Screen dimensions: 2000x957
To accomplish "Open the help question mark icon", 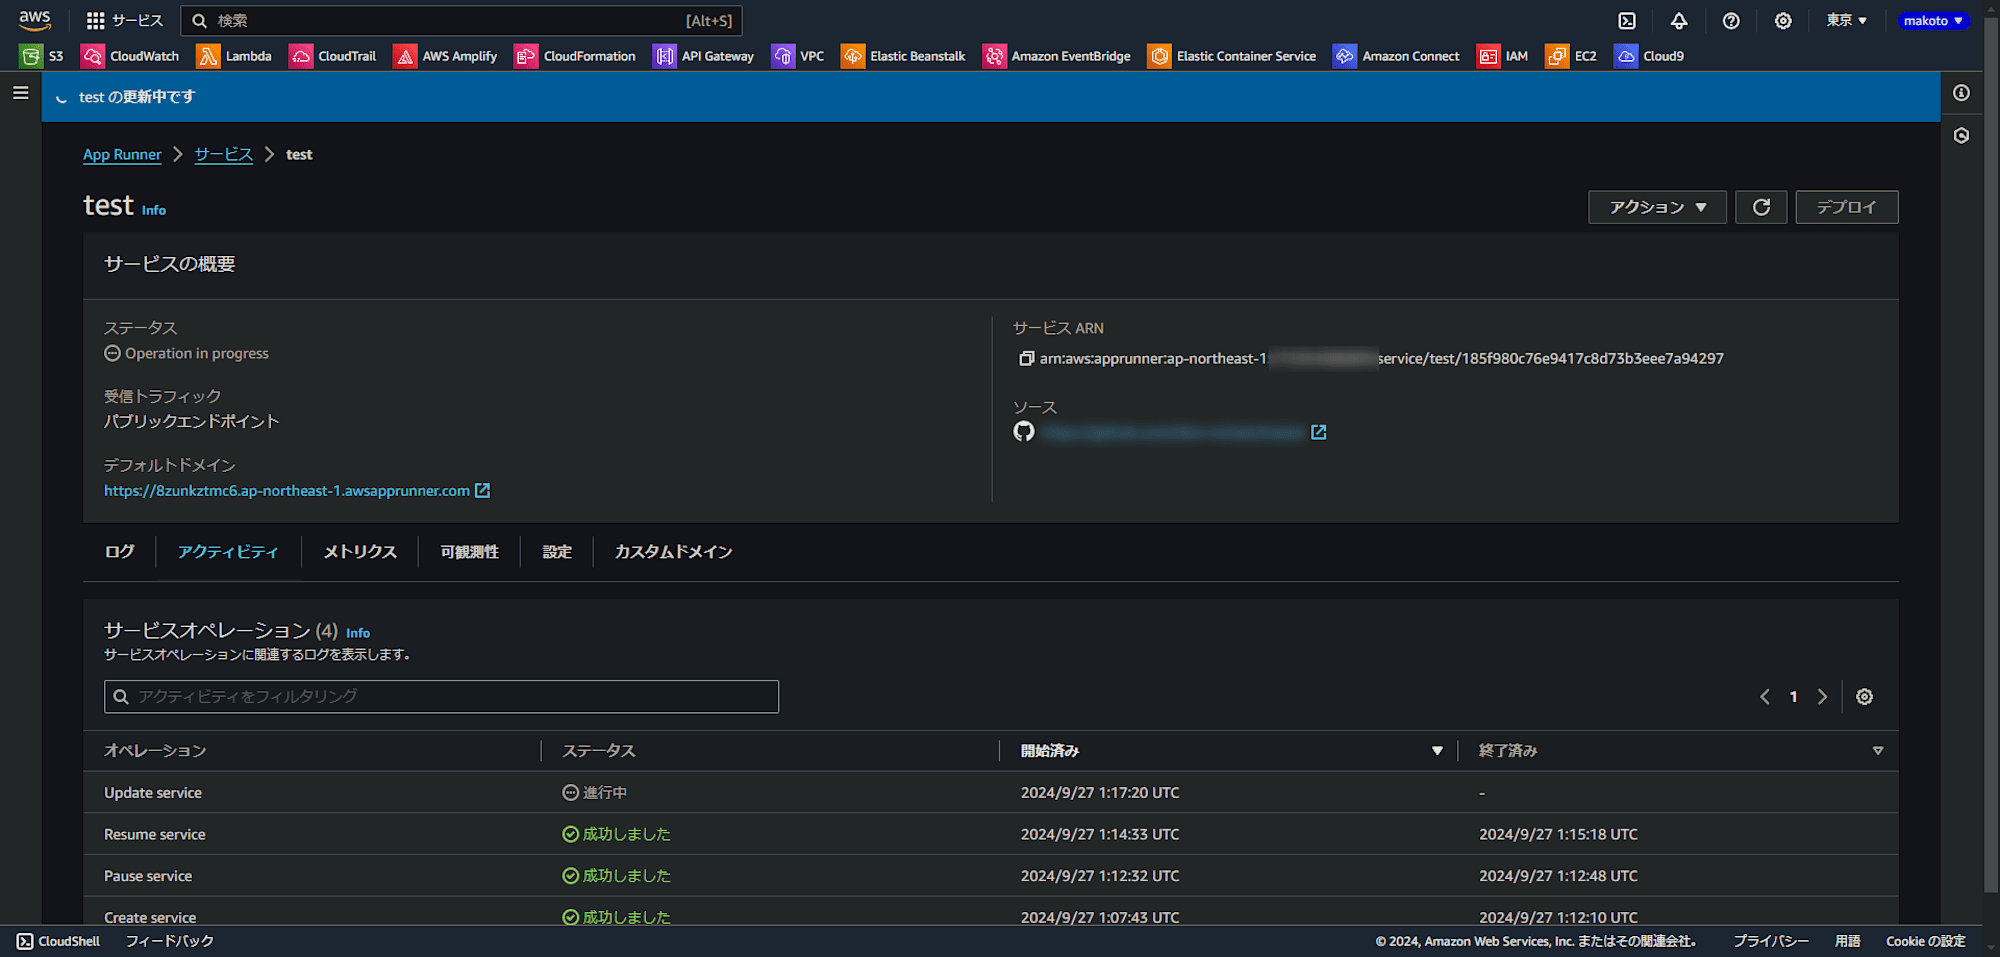I will point(1731,20).
